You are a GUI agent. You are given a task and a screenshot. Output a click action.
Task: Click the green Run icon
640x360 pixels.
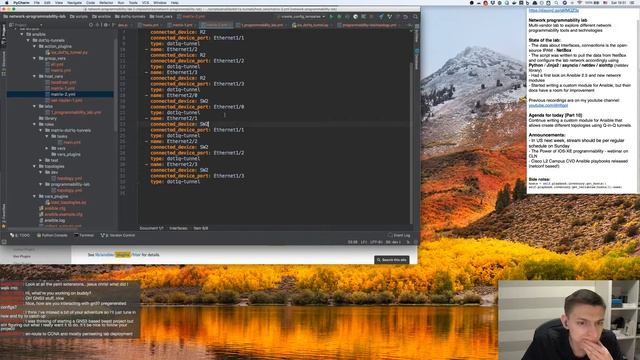tap(331, 17)
